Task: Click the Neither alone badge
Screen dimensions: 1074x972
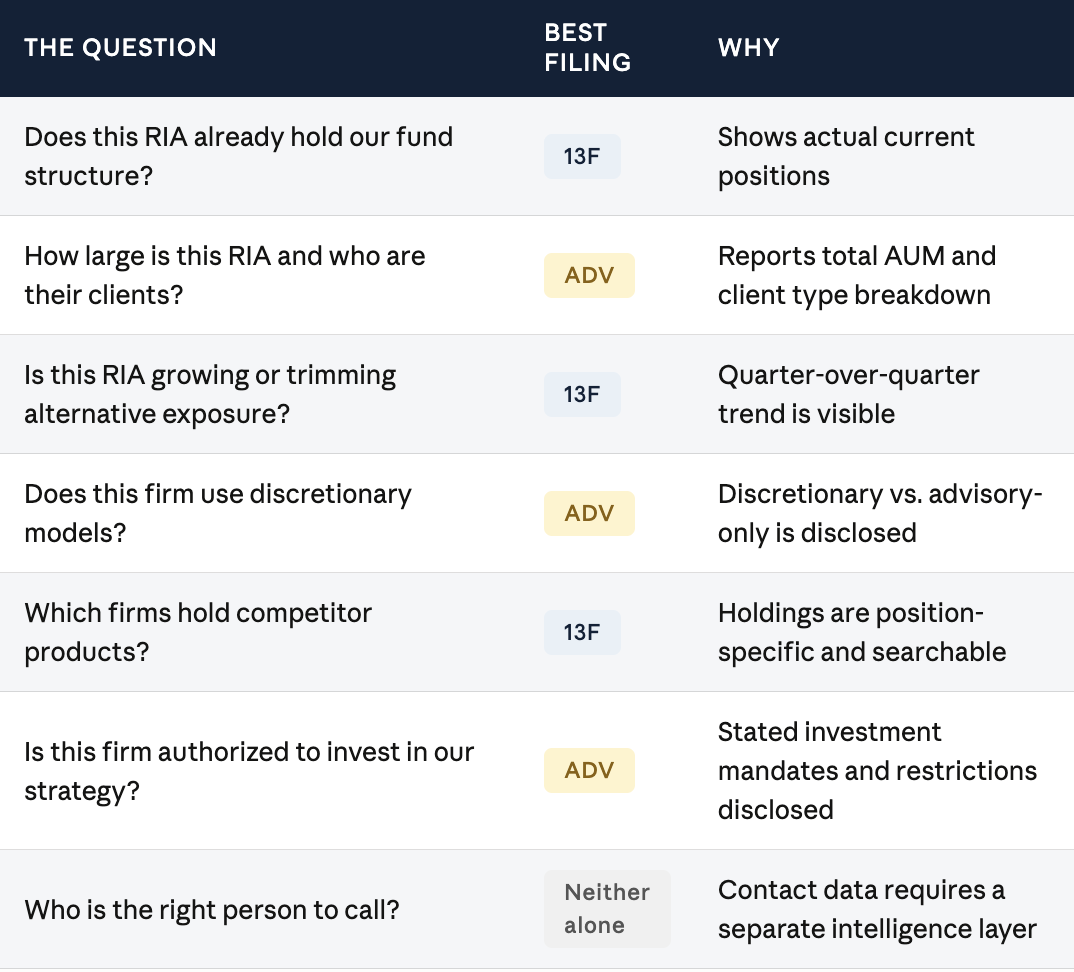Action: coord(607,909)
